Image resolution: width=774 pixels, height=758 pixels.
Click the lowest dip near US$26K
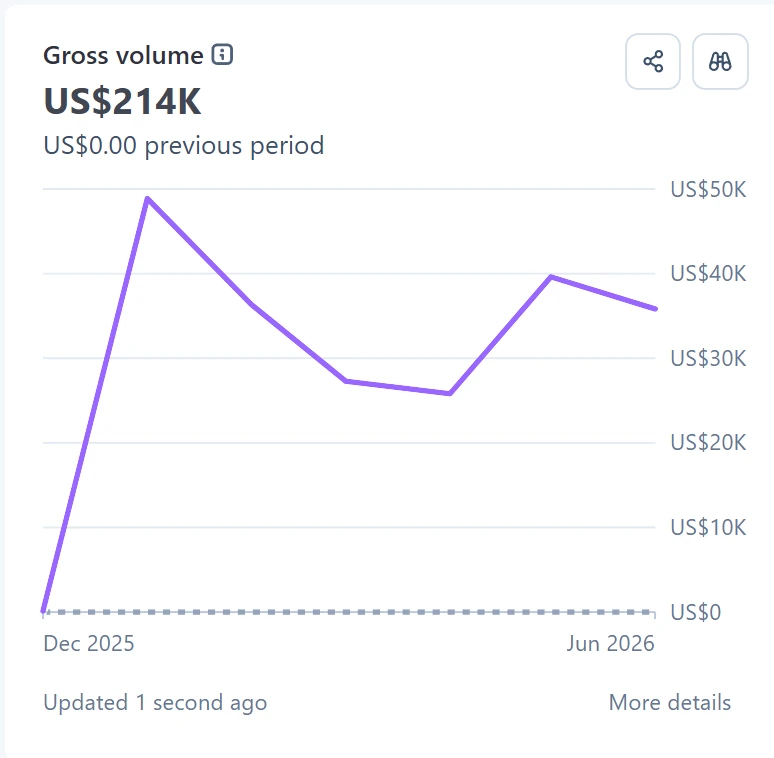450,393
